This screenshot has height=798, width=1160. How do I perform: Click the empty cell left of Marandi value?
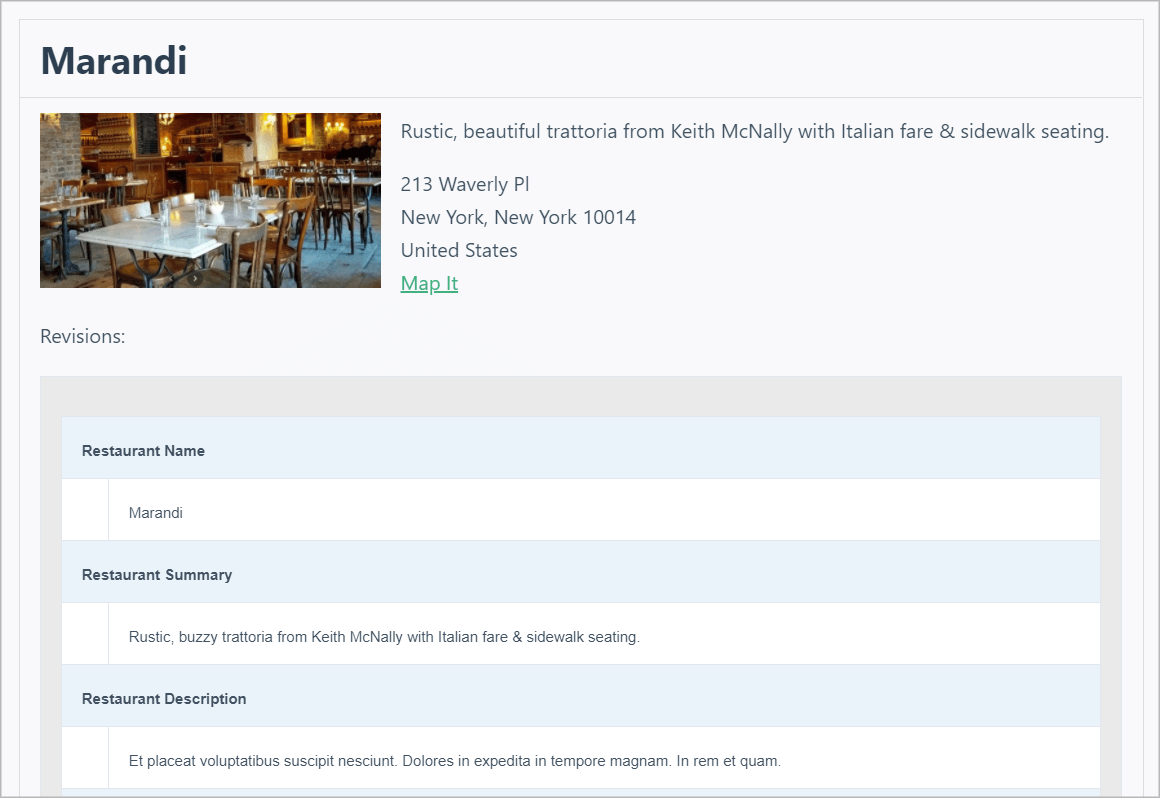click(x=85, y=510)
